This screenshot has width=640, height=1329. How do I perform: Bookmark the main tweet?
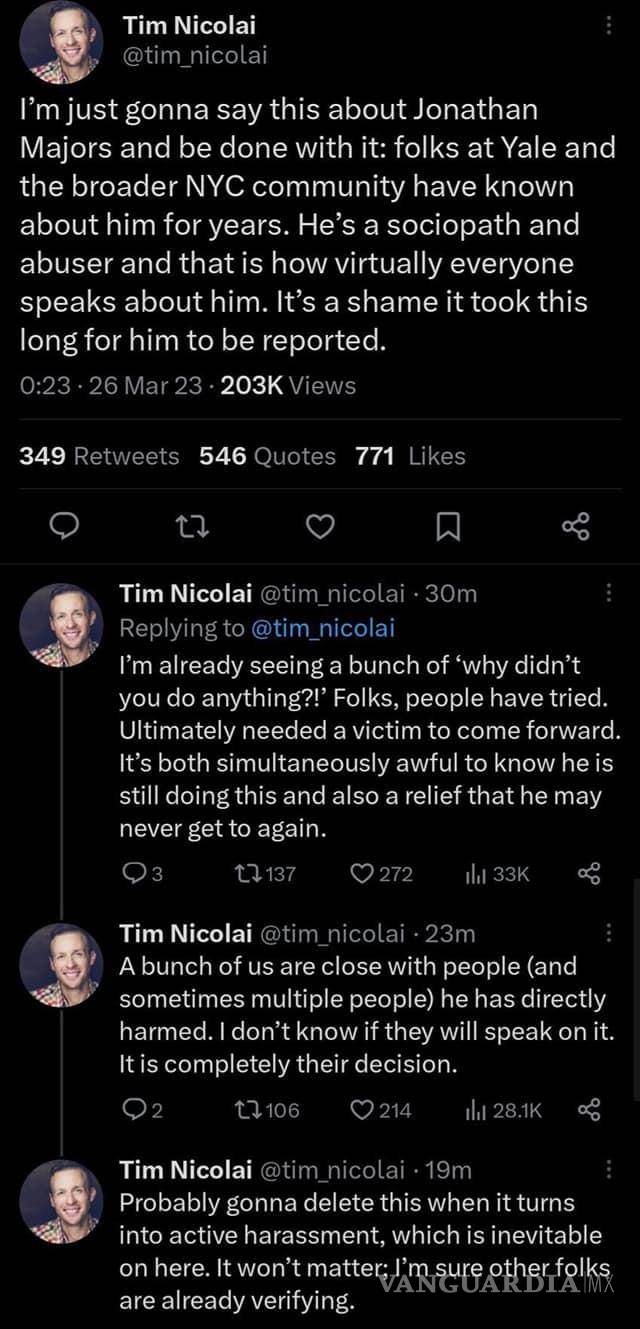tap(449, 525)
